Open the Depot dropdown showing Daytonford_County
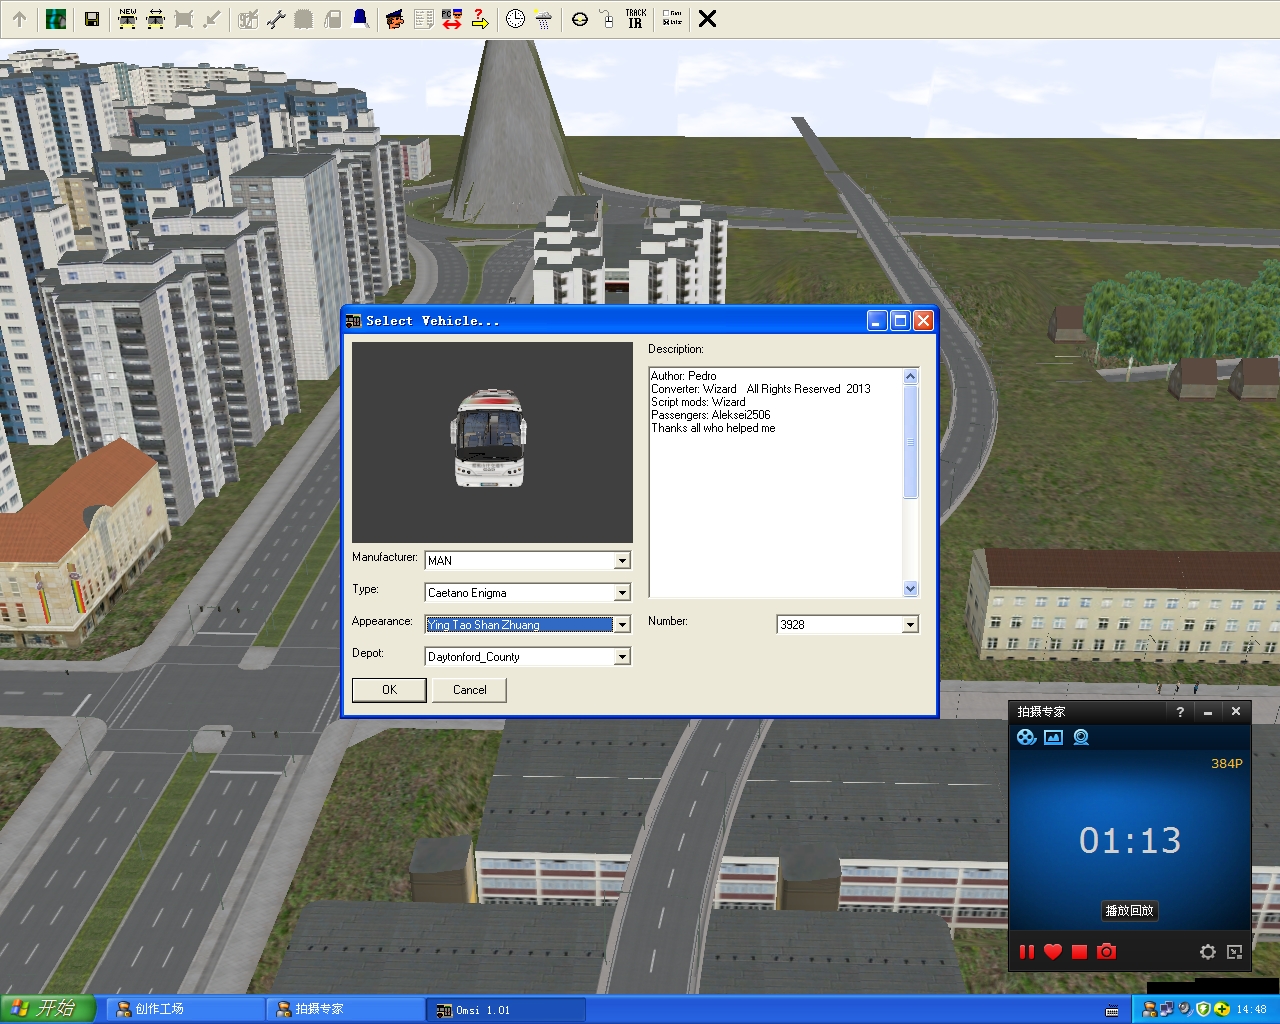Screen dimensions: 1280x1024 pyautogui.click(x=622, y=657)
